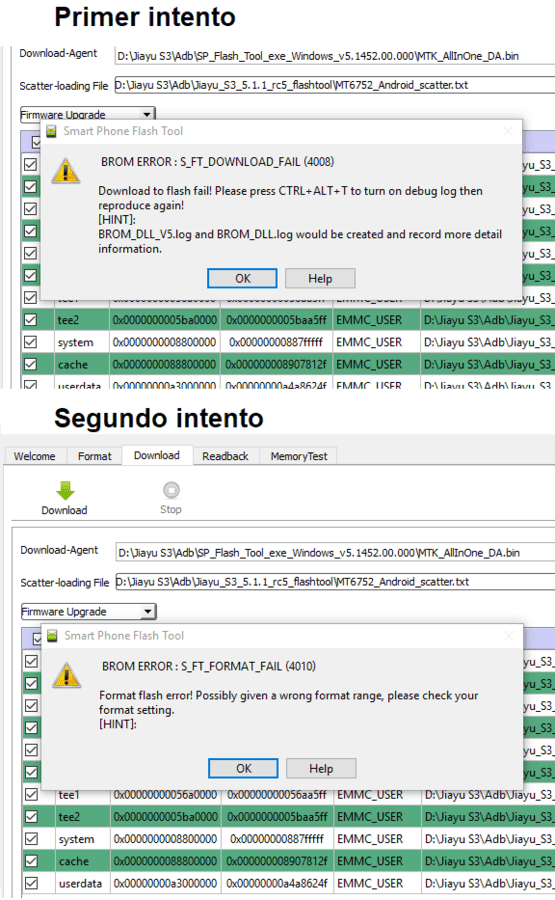Click Help in S_FT_FORMAT_FAIL dialog
Screen dimensions: 555x900
coord(321,769)
